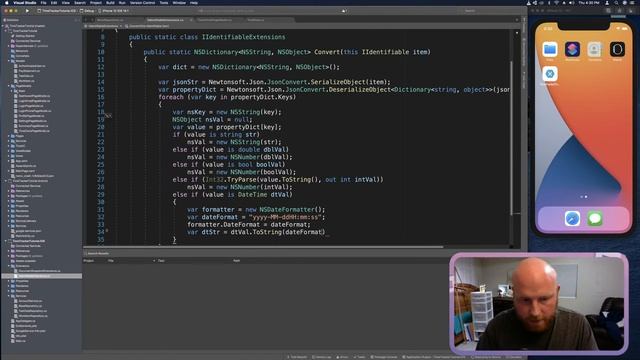Open the Convert method breadcrumb dropdown
This screenshot has width=640, height=360.
(147, 26)
